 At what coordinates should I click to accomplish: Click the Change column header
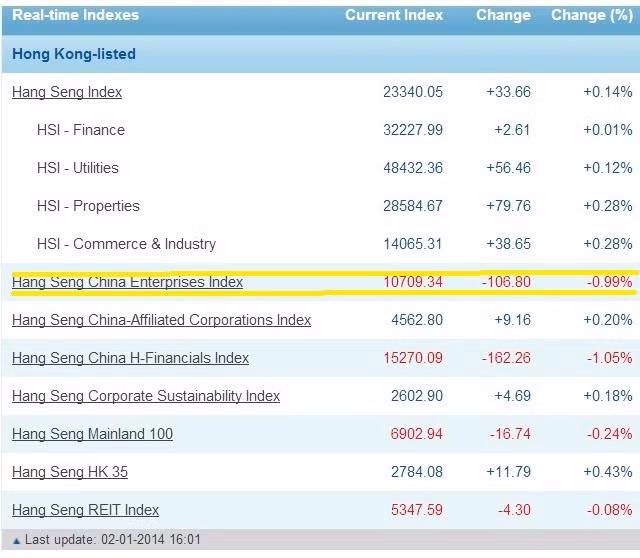click(x=503, y=15)
